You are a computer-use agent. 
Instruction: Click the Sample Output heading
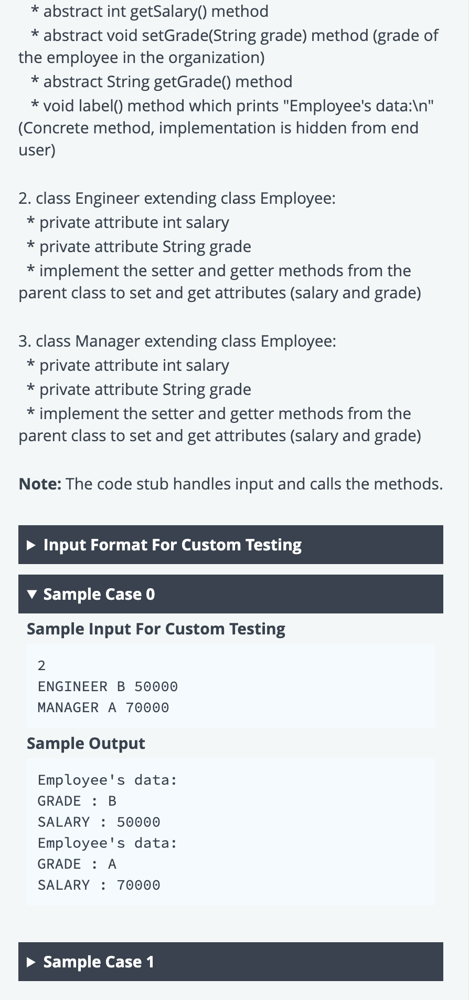[86, 743]
